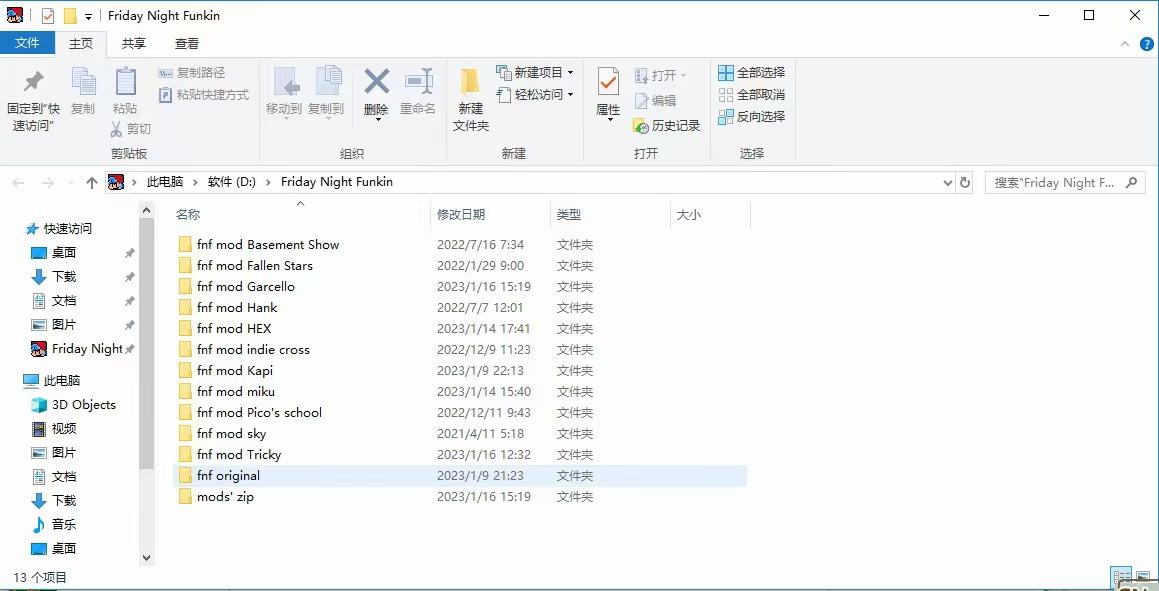
Task: Open the recent locations dropdown arrow
Action: coord(71,182)
